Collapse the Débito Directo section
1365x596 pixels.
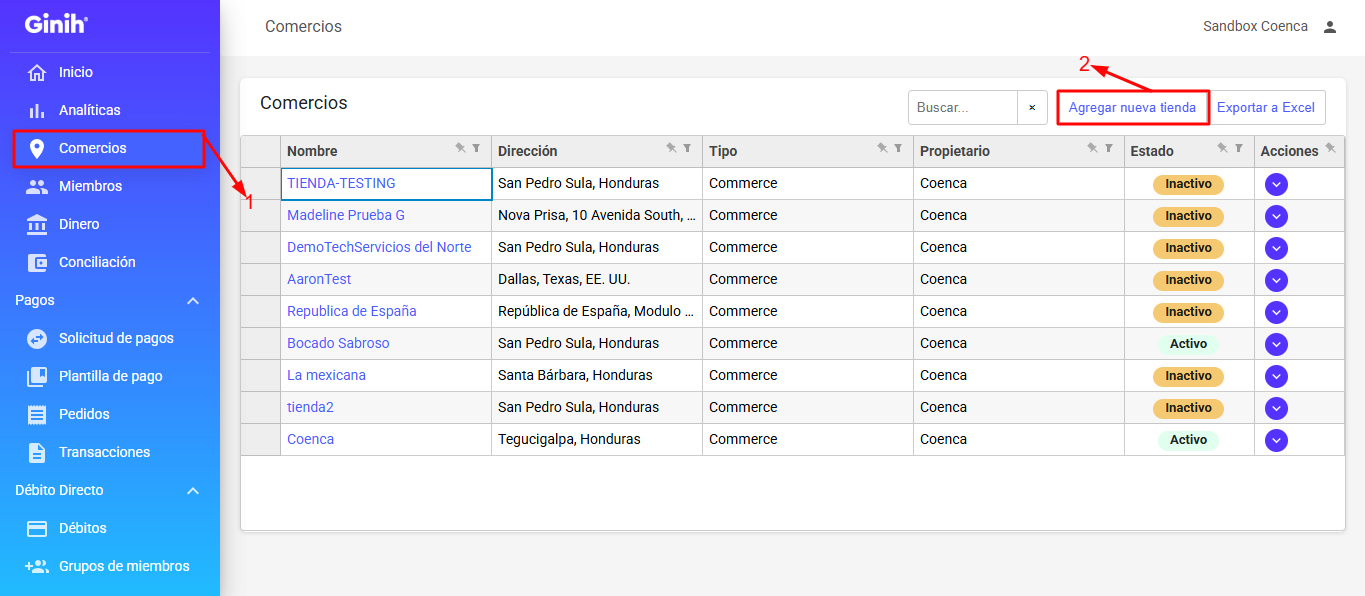click(193, 490)
